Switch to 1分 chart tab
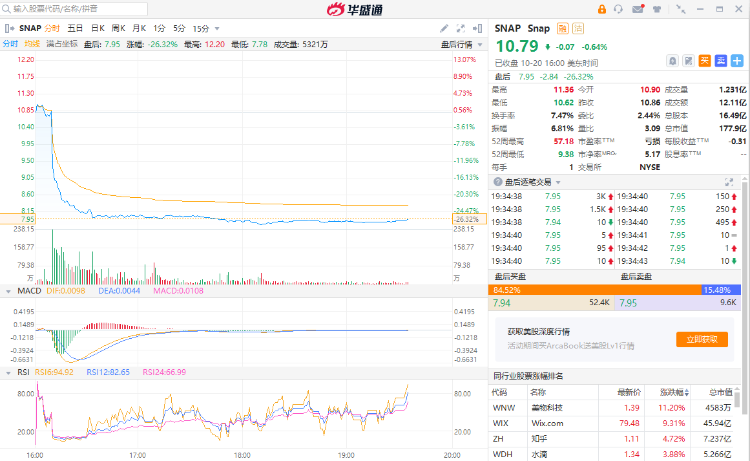Viewport: 750px width, 461px height. [x=159, y=29]
